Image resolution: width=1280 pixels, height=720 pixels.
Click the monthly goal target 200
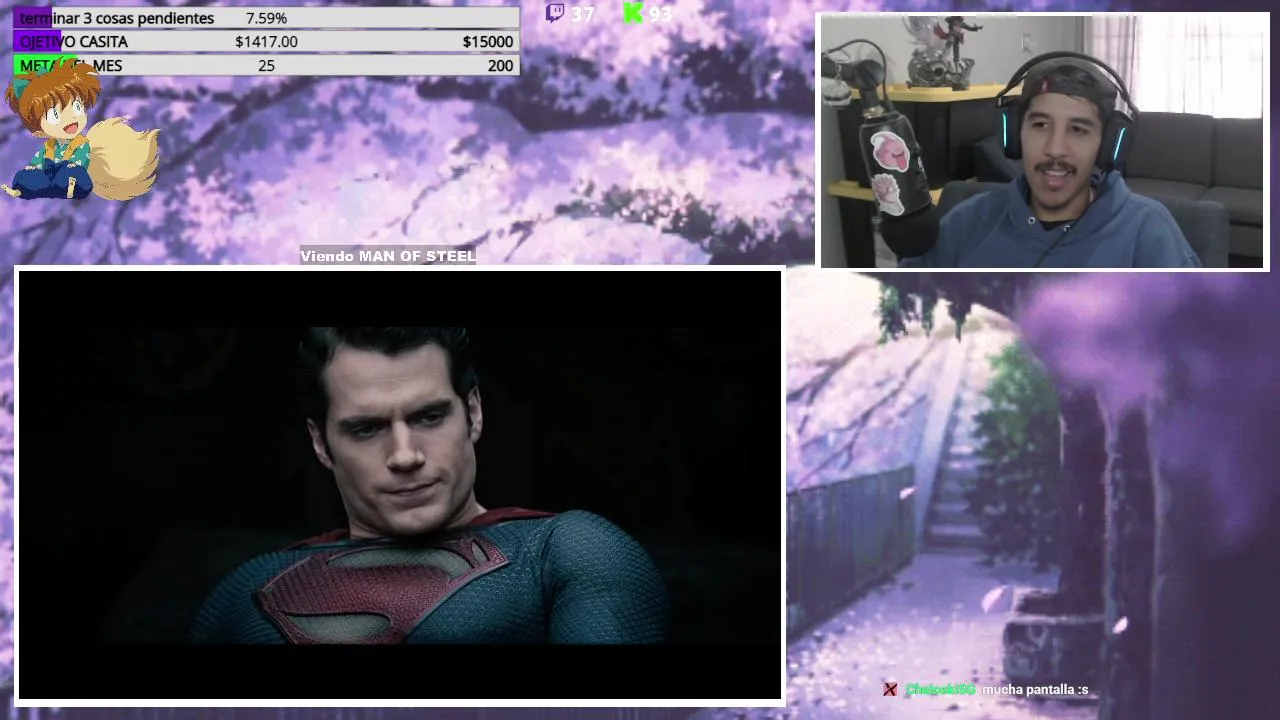pyautogui.click(x=500, y=65)
